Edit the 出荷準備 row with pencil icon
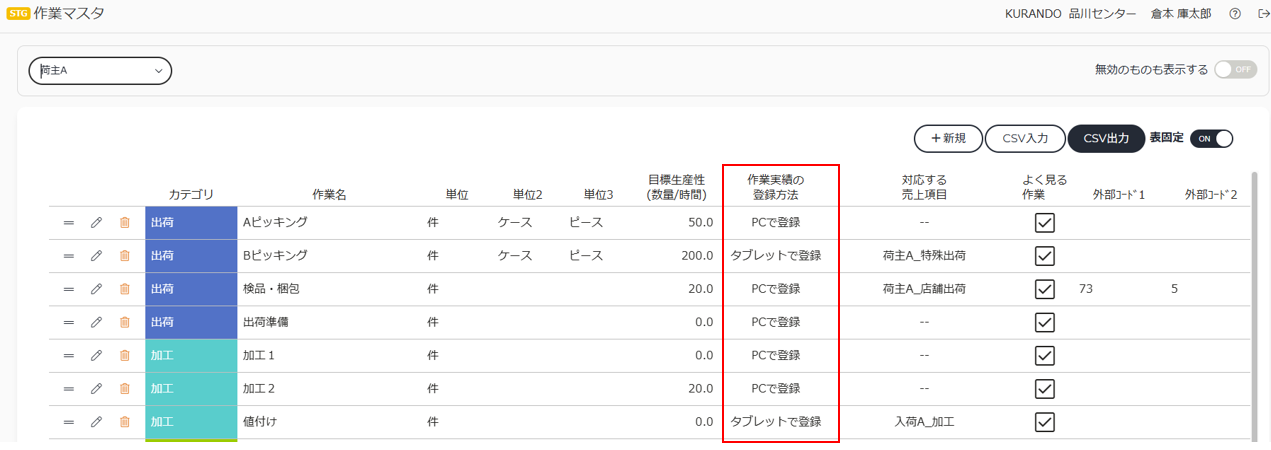 coord(97,322)
